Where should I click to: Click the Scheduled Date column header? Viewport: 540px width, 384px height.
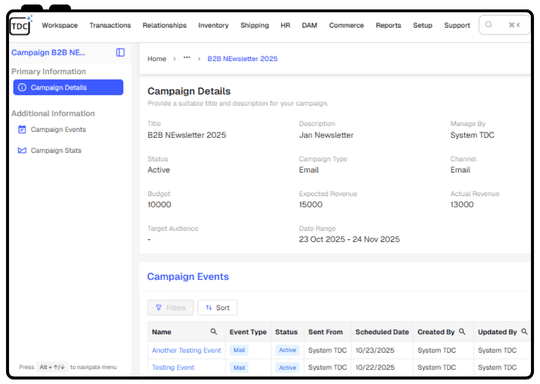pos(382,332)
